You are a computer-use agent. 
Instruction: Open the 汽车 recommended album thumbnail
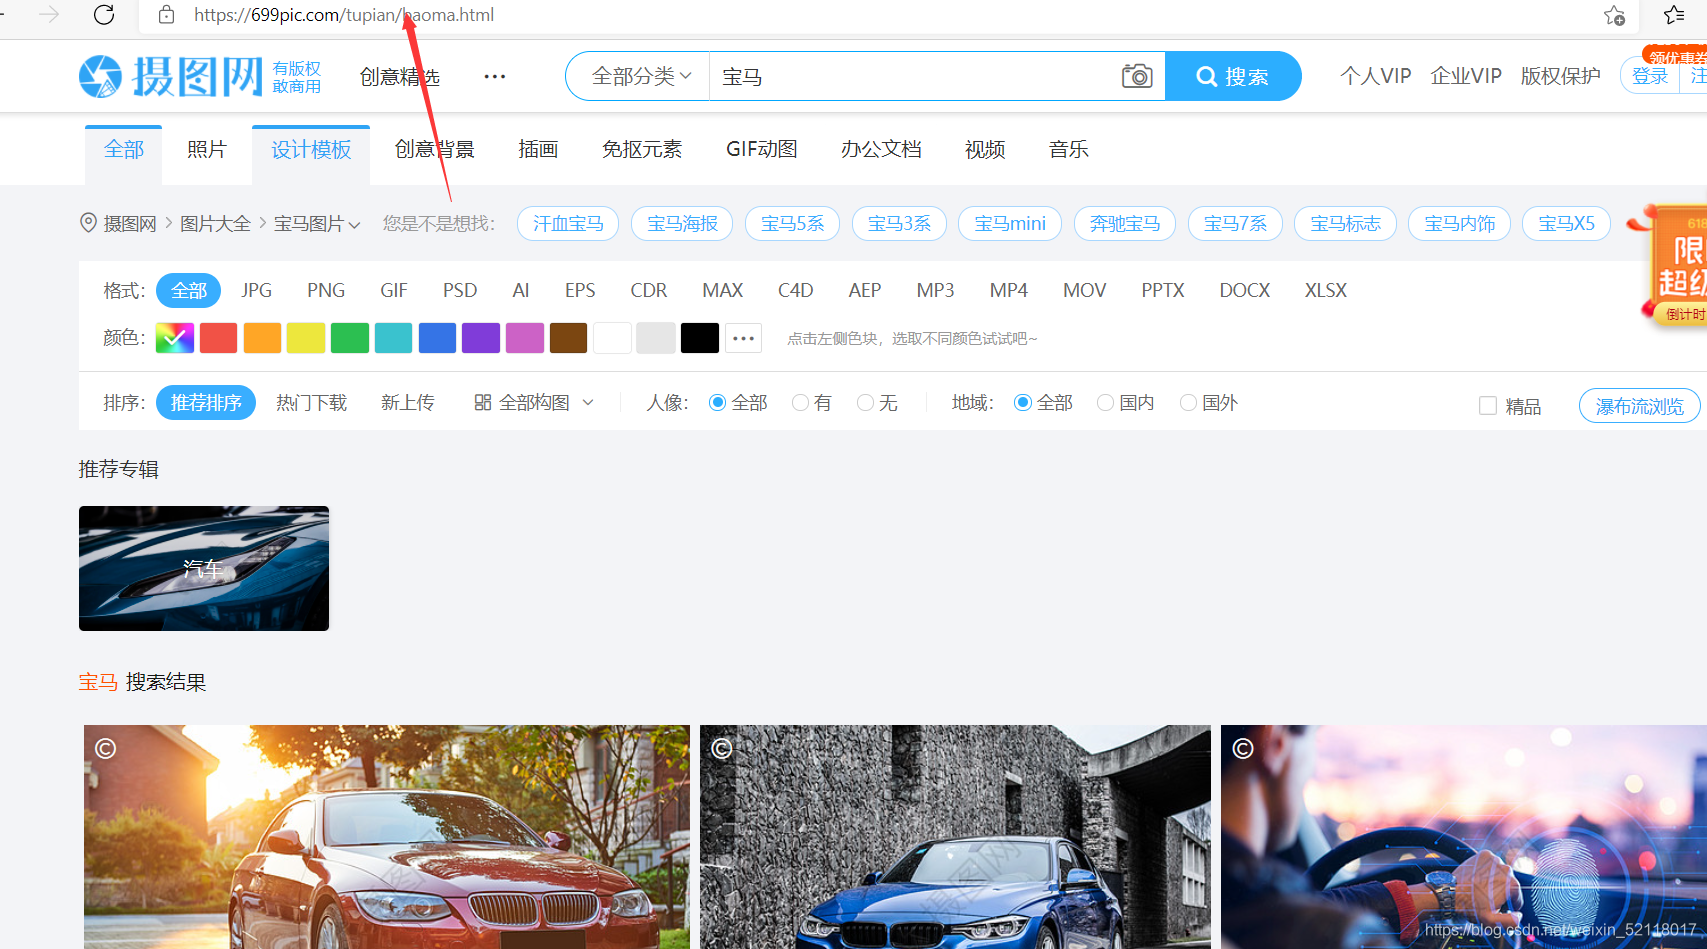point(204,568)
